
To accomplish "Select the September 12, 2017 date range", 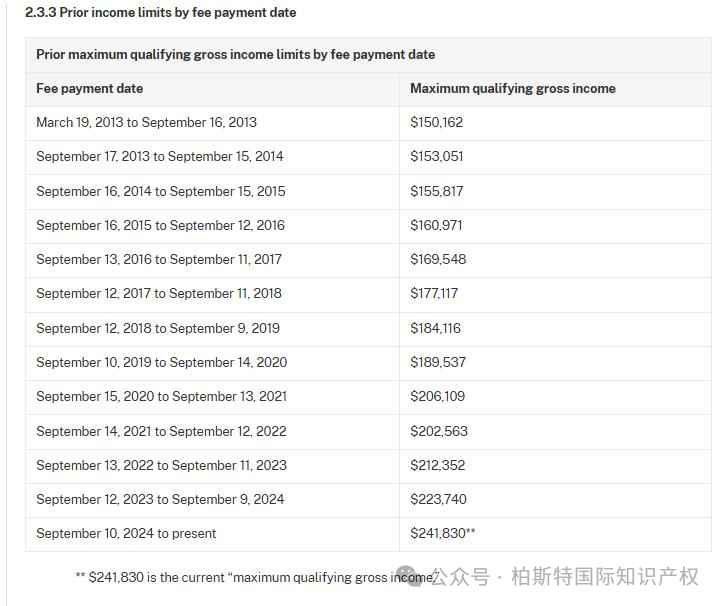I will [x=158, y=293].
